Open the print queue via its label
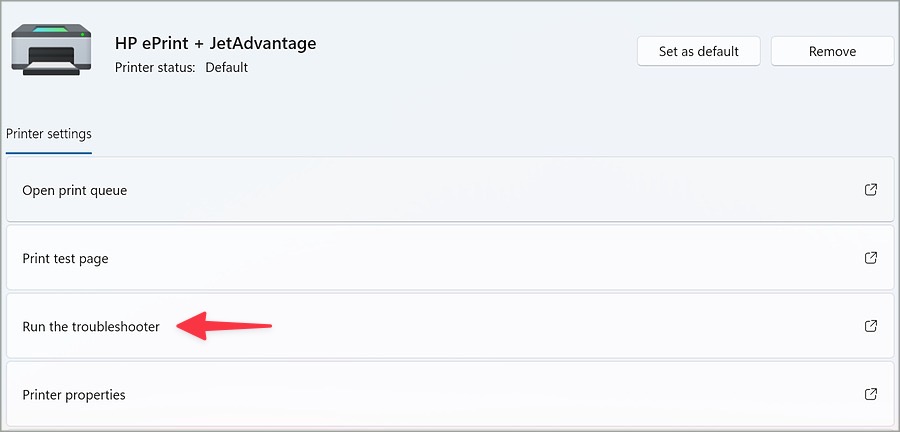Image resolution: width=900 pixels, height=432 pixels. [75, 190]
